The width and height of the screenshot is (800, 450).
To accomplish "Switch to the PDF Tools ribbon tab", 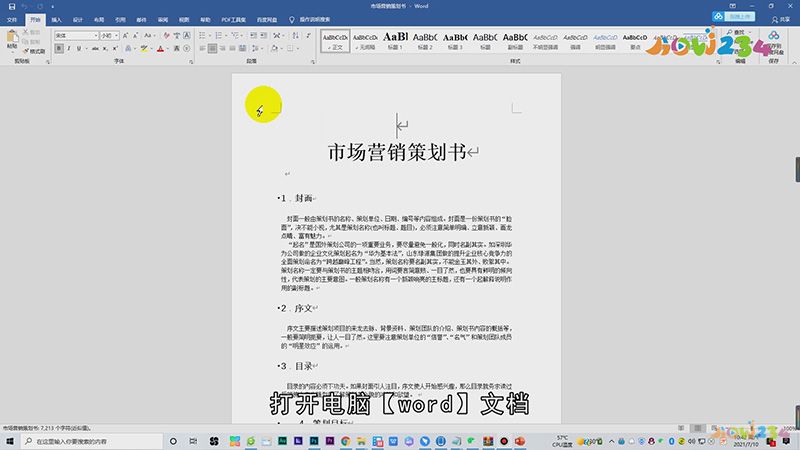I will click(233, 19).
